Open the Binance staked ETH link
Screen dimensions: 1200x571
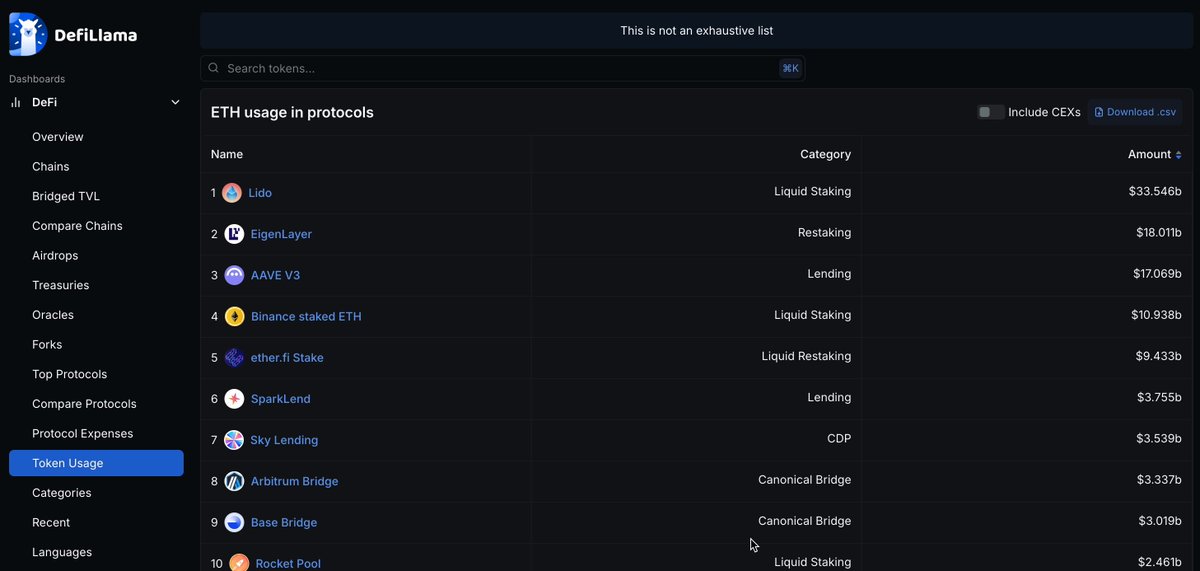coord(306,316)
